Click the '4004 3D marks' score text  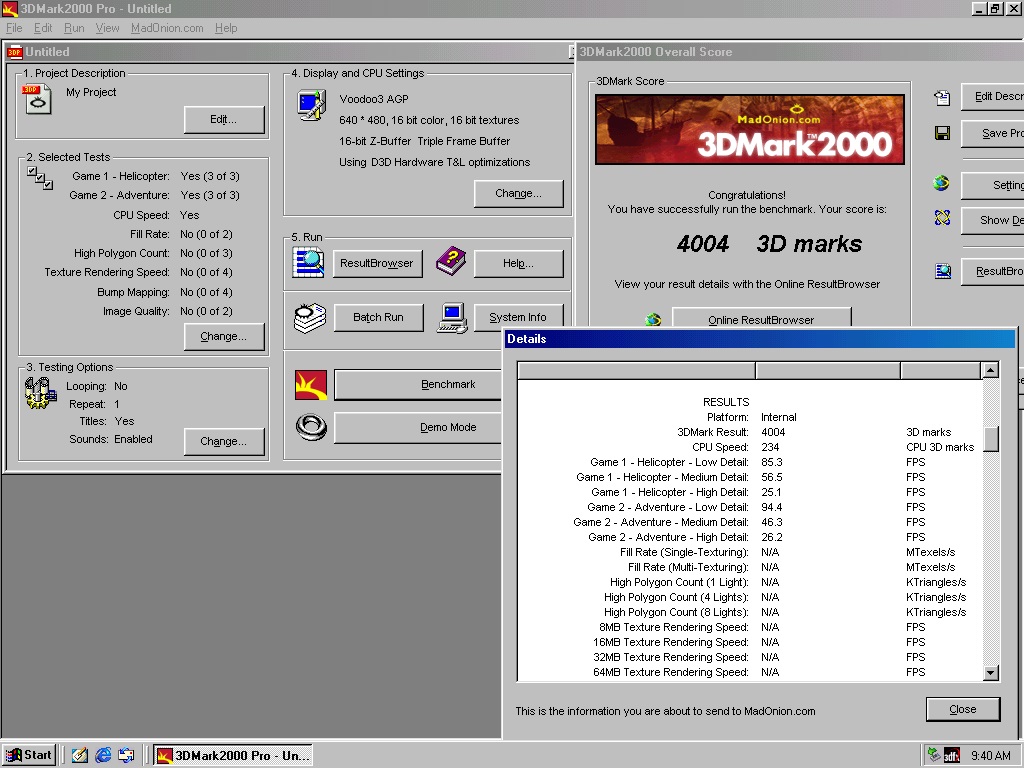click(x=769, y=244)
